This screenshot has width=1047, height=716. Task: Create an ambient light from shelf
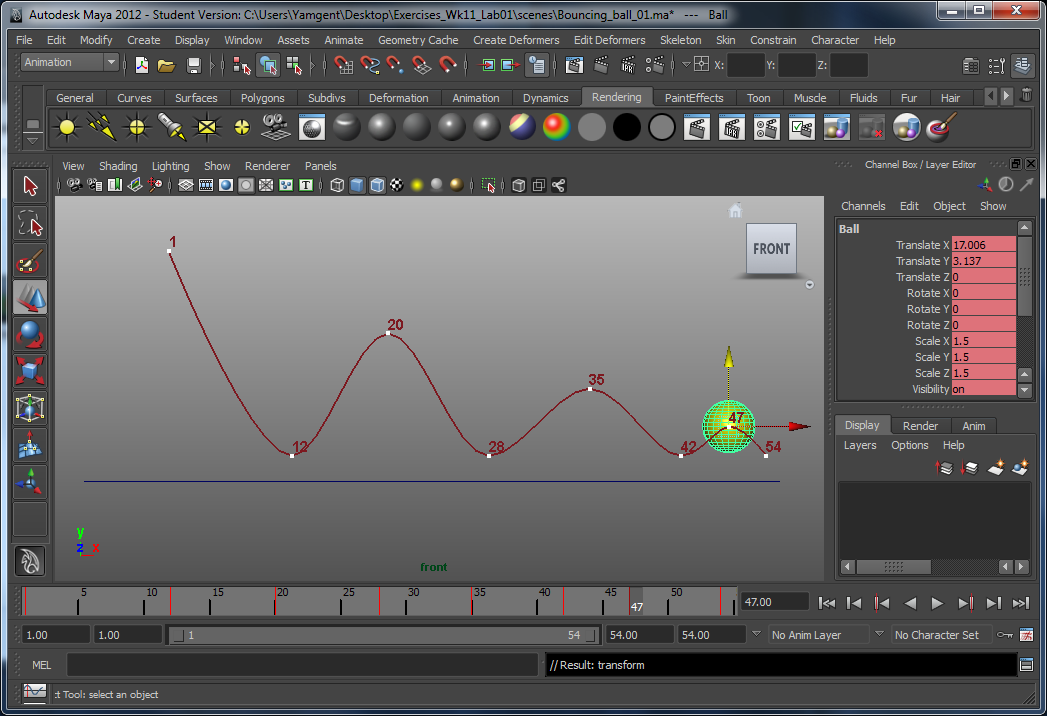(67, 127)
